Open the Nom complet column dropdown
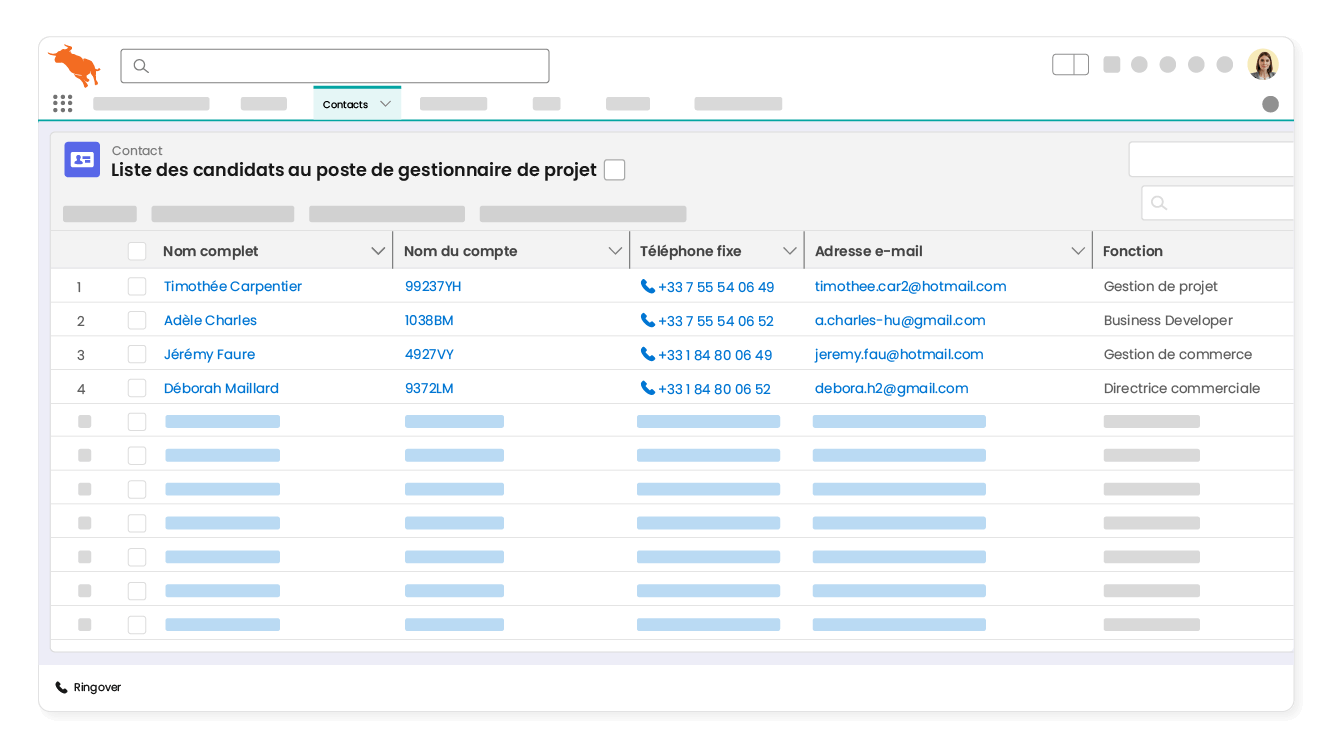The width and height of the screenshot is (1332, 747). click(x=377, y=251)
